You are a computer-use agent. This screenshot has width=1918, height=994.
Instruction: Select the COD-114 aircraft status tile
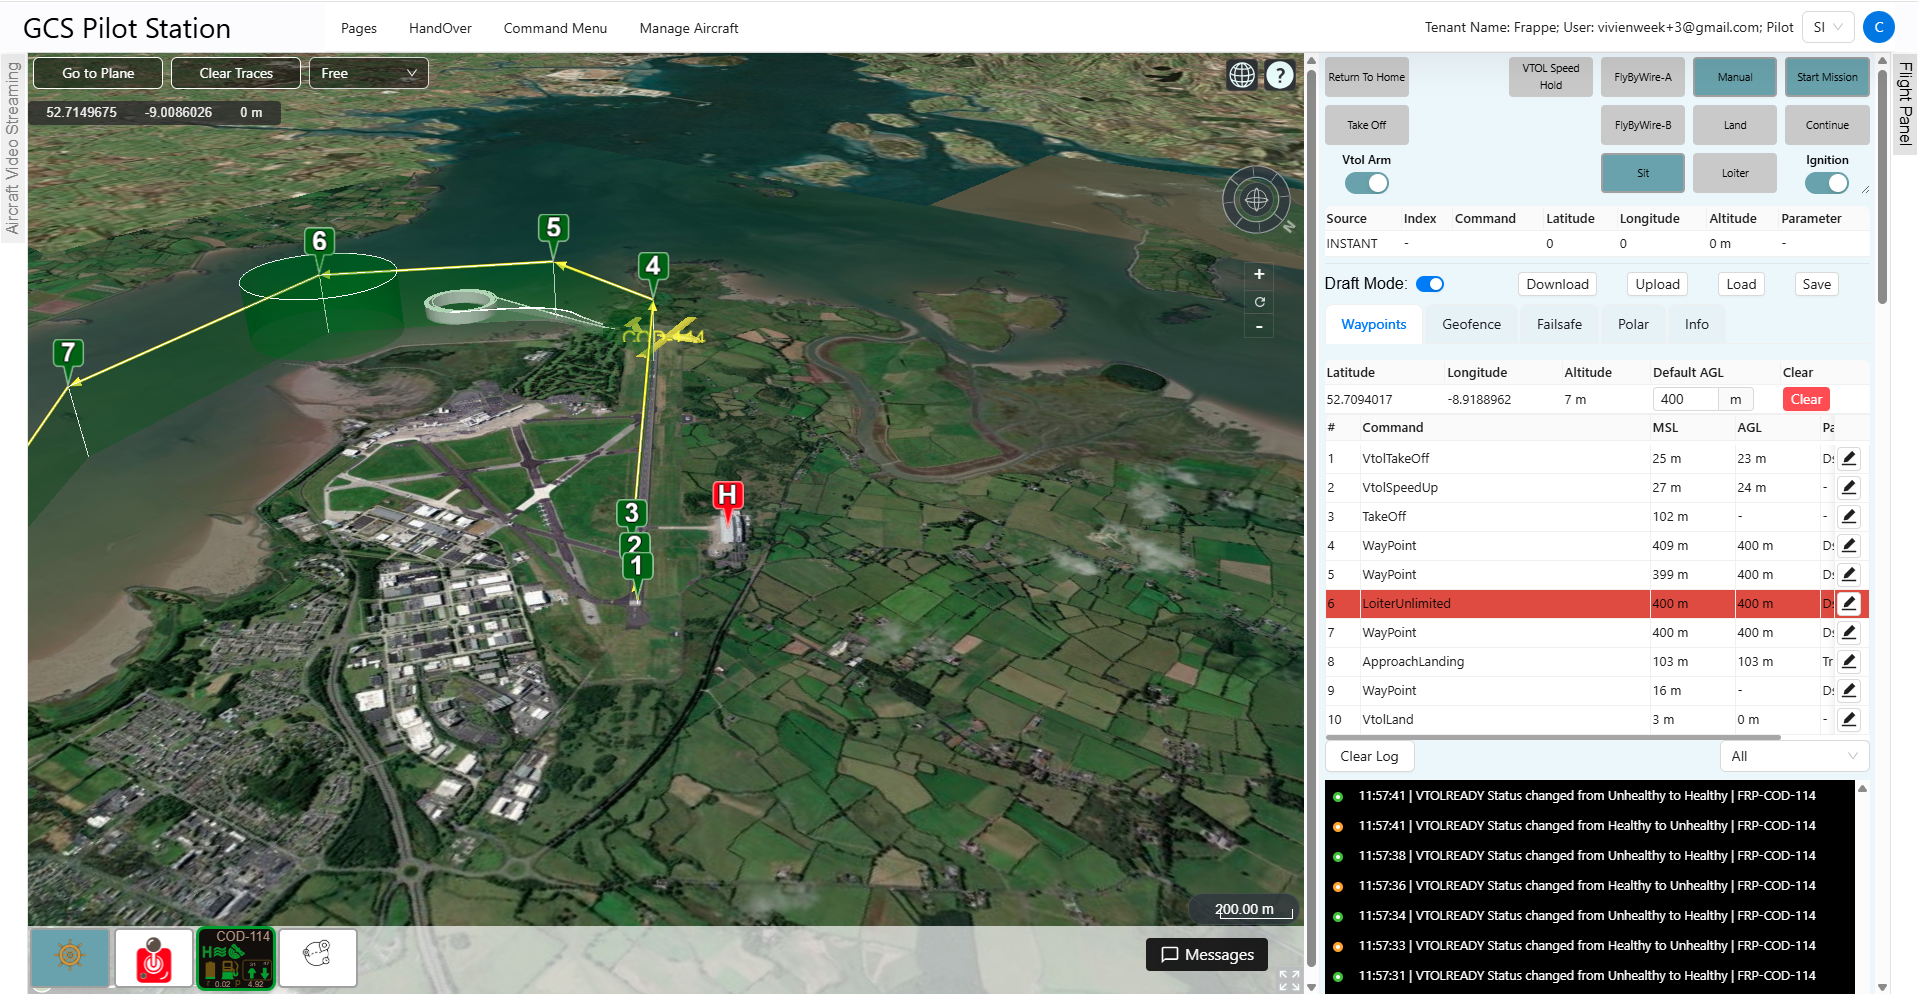pos(236,958)
